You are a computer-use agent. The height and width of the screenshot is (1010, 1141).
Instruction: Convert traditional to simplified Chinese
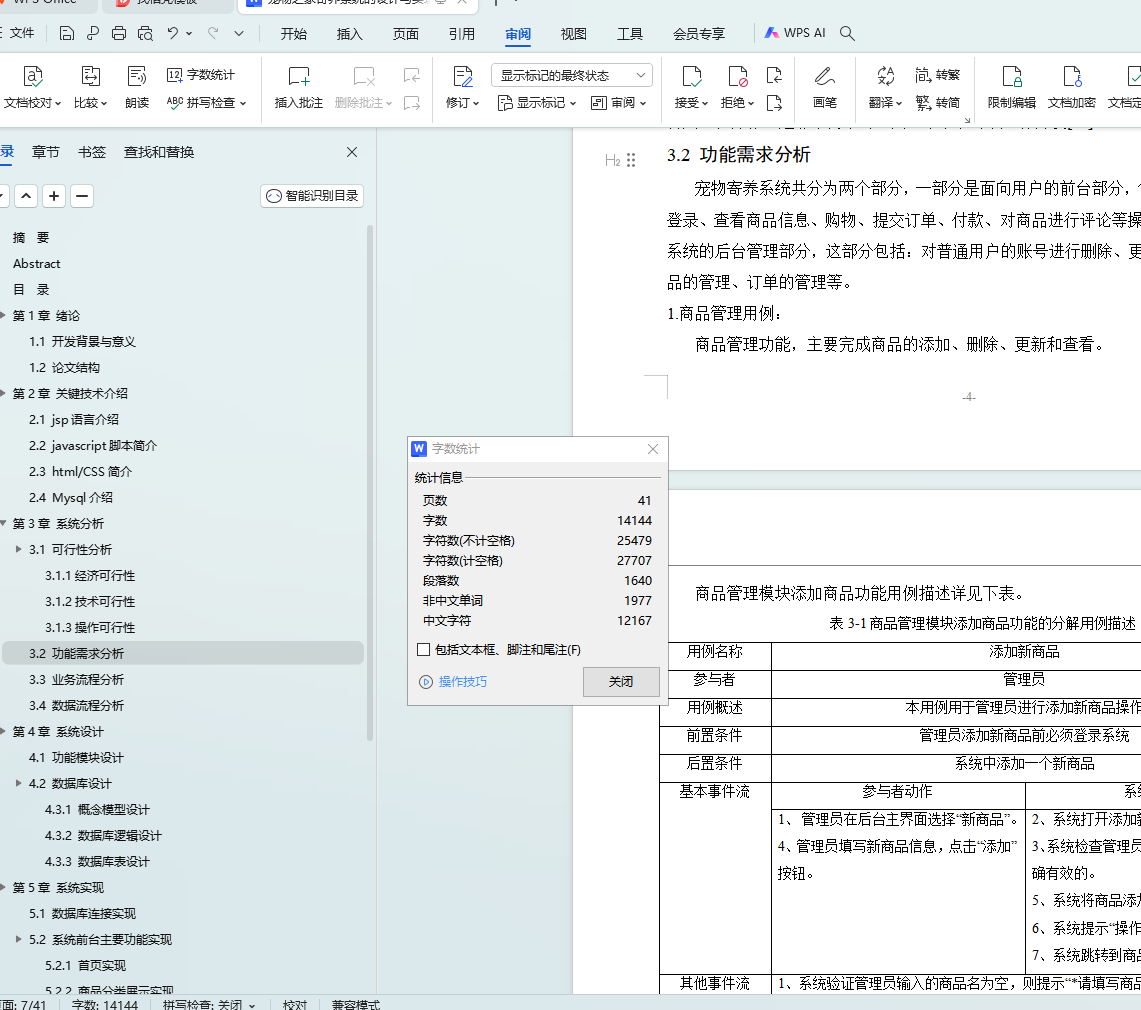click(x=937, y=103)
